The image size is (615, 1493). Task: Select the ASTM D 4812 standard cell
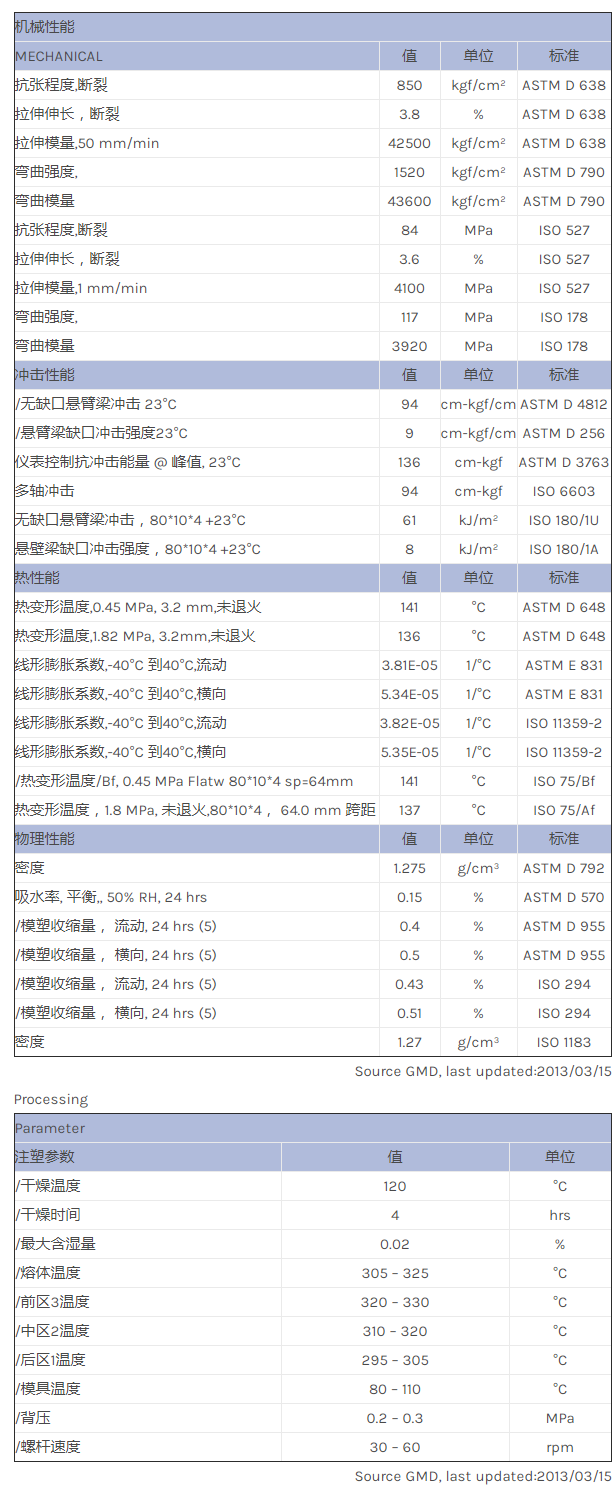pyautogui.click(x=563, y=404)
